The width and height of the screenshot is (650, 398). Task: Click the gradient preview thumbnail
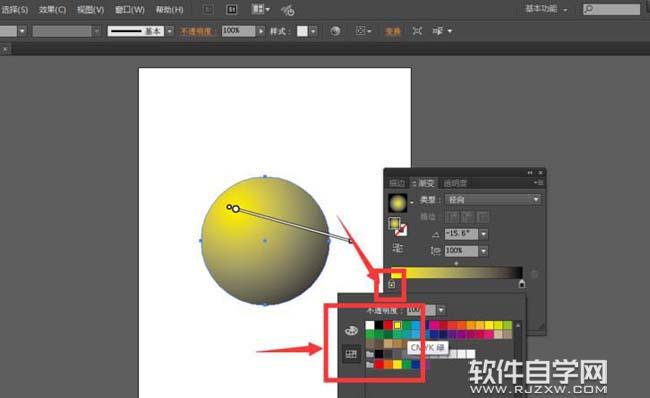398,203
